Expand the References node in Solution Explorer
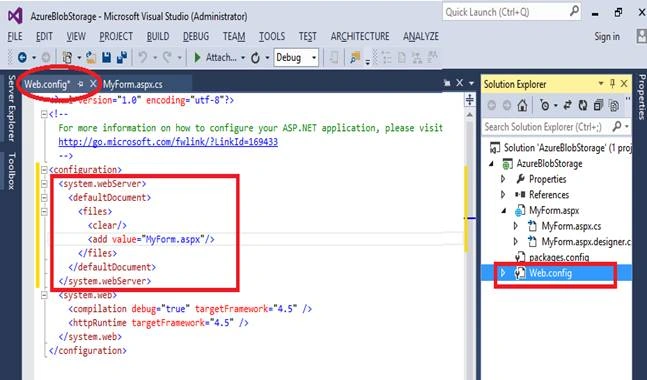 point(503,194)
